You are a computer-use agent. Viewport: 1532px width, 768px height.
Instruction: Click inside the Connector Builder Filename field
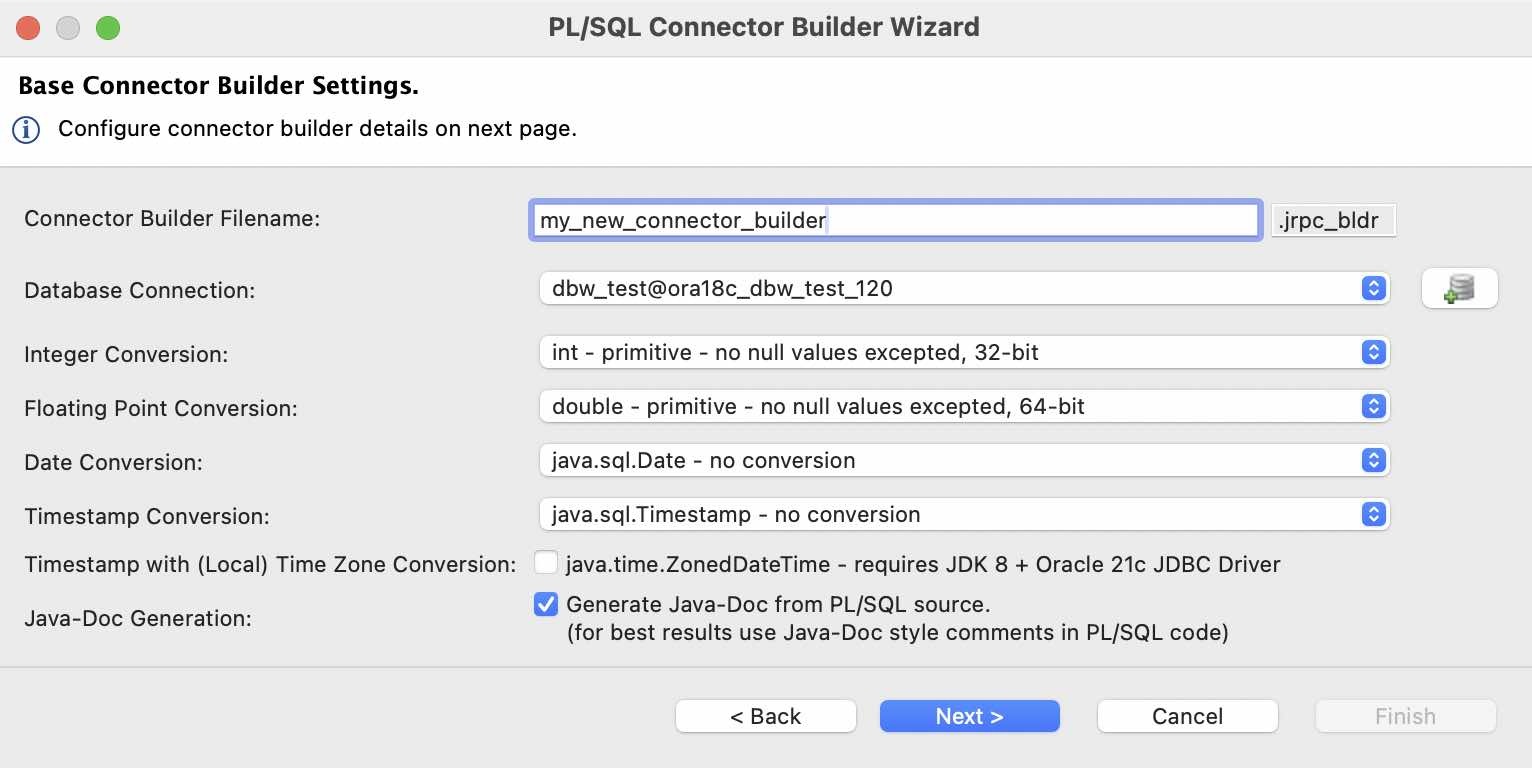tap(894, 220)
